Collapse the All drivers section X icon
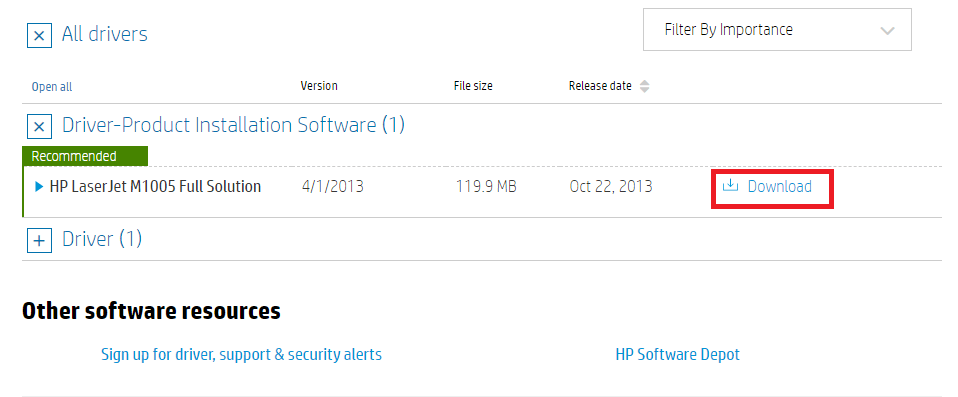 tap(39, 35)
